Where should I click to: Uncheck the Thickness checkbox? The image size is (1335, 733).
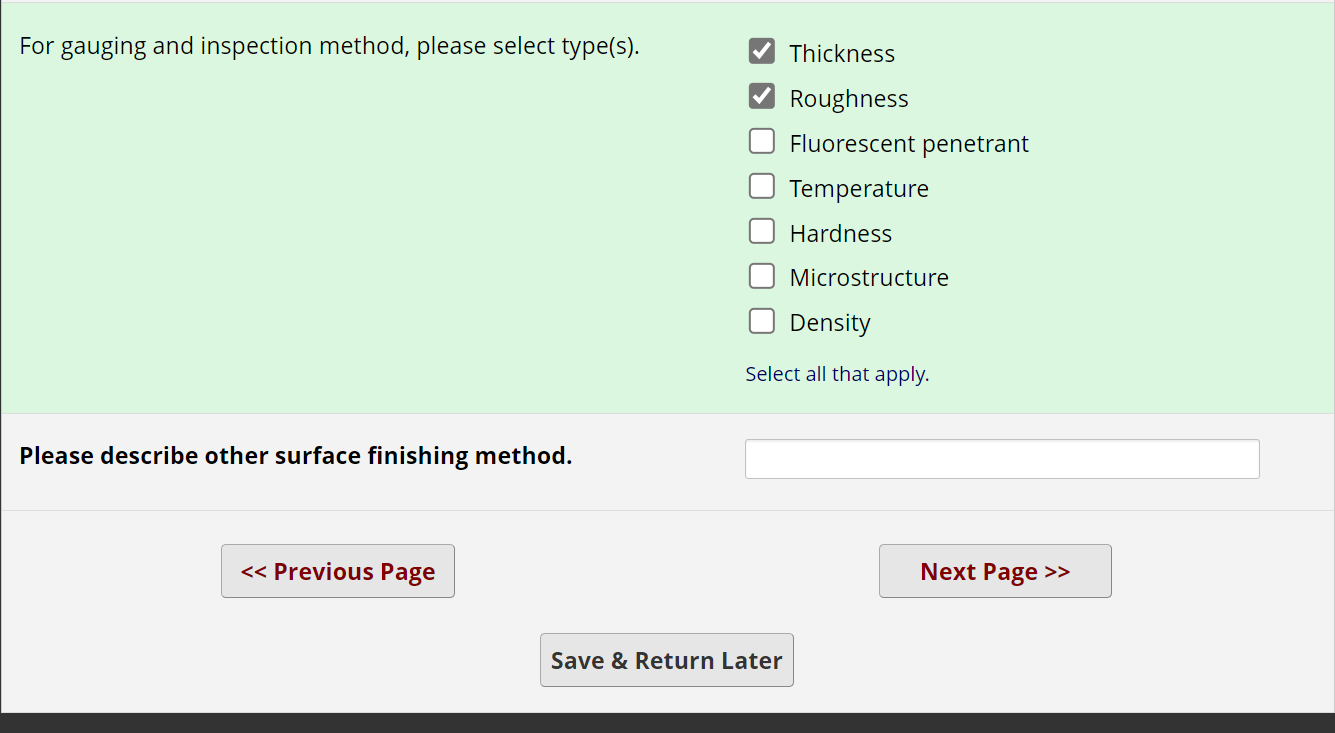pyautogui.click(x=762, y=51)
